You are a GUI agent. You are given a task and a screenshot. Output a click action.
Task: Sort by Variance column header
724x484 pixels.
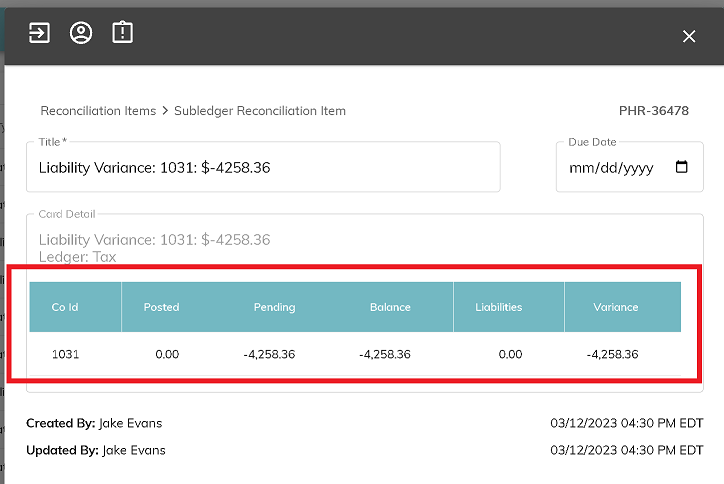615,307
